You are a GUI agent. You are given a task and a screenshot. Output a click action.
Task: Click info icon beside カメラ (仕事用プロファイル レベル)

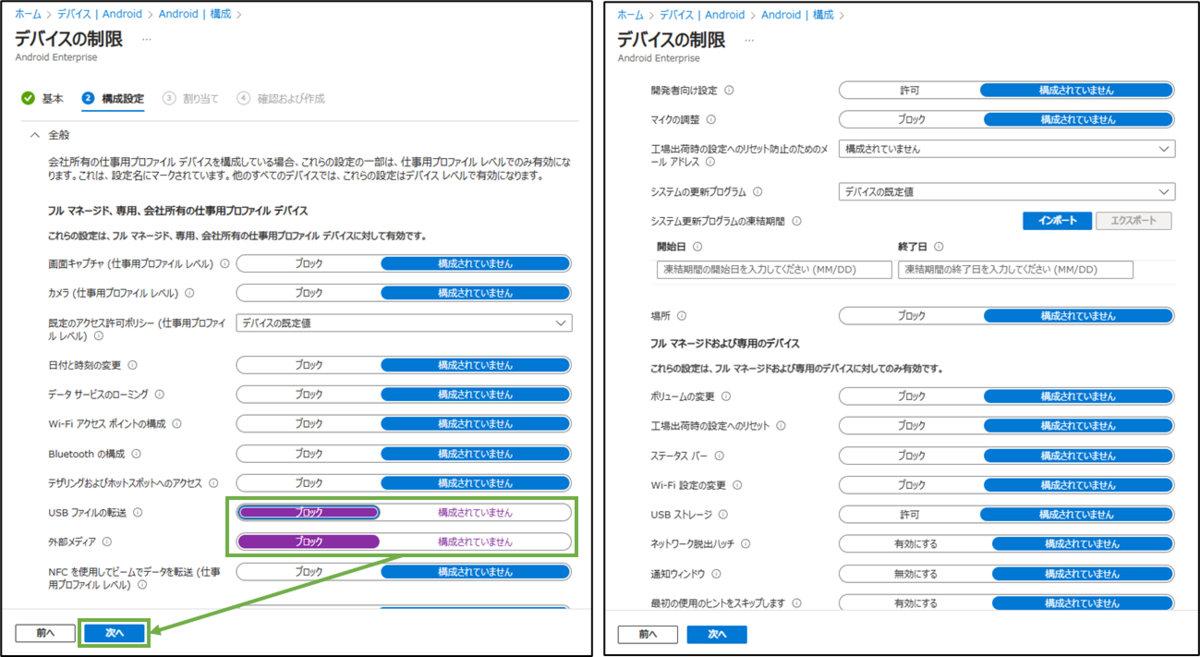click(189, 293)
